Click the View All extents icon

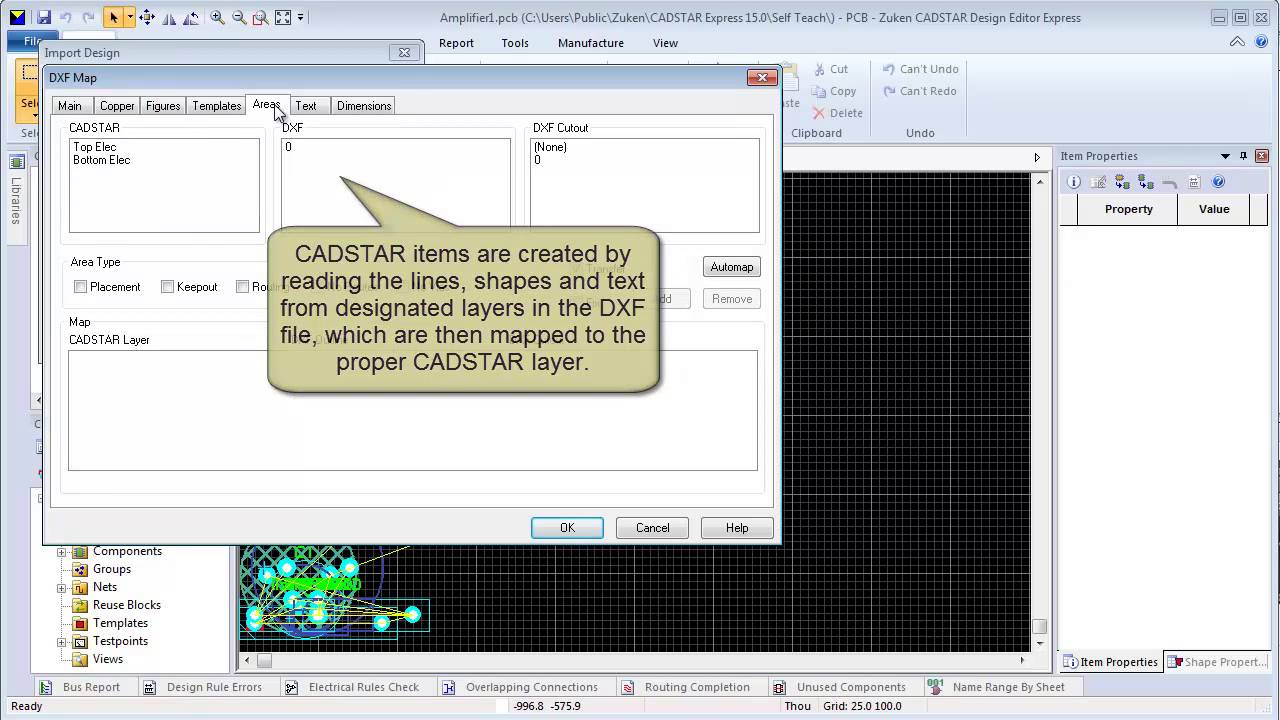pyautogui.click(x=283, y=17)
